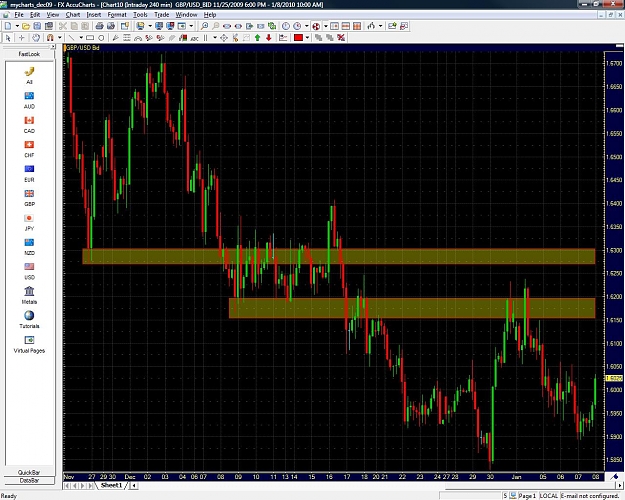Click the FastLook panel header button

click(29, 54)
